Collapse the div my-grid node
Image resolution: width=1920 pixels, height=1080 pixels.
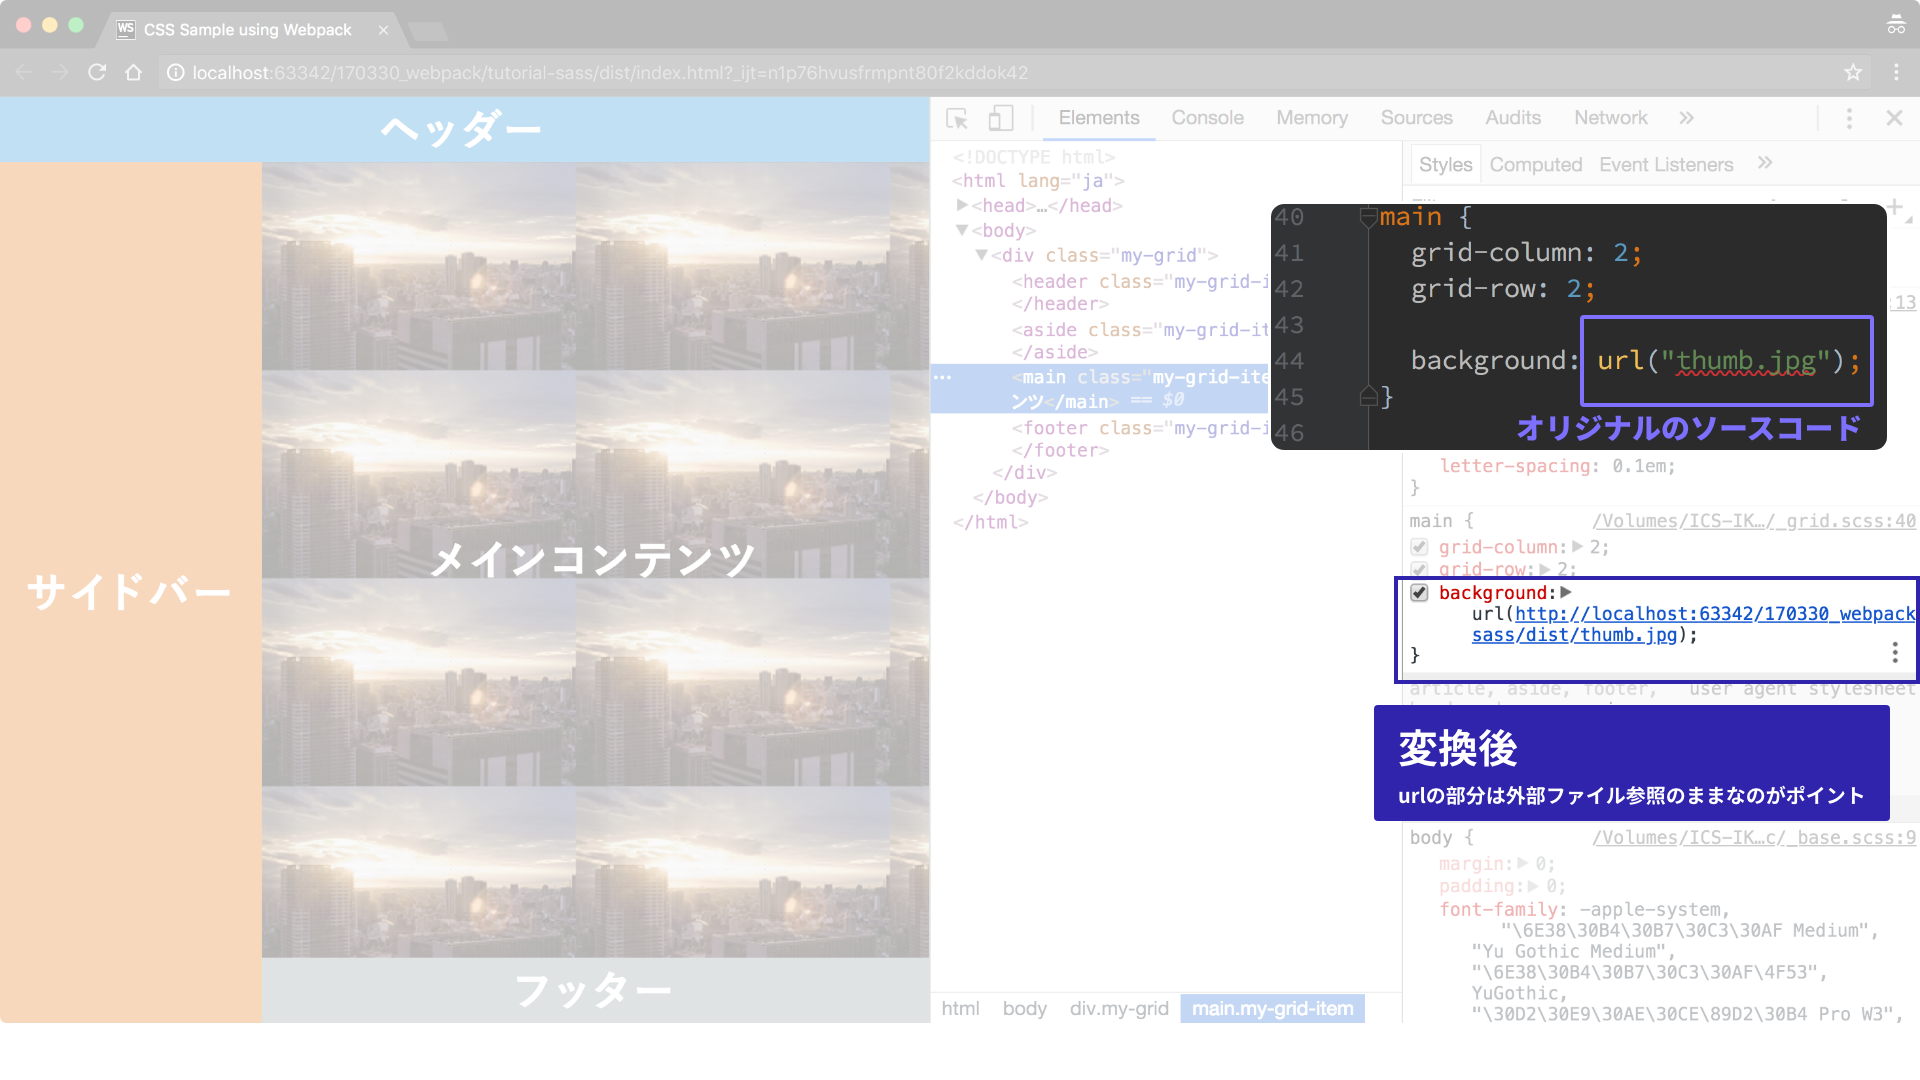981,255
